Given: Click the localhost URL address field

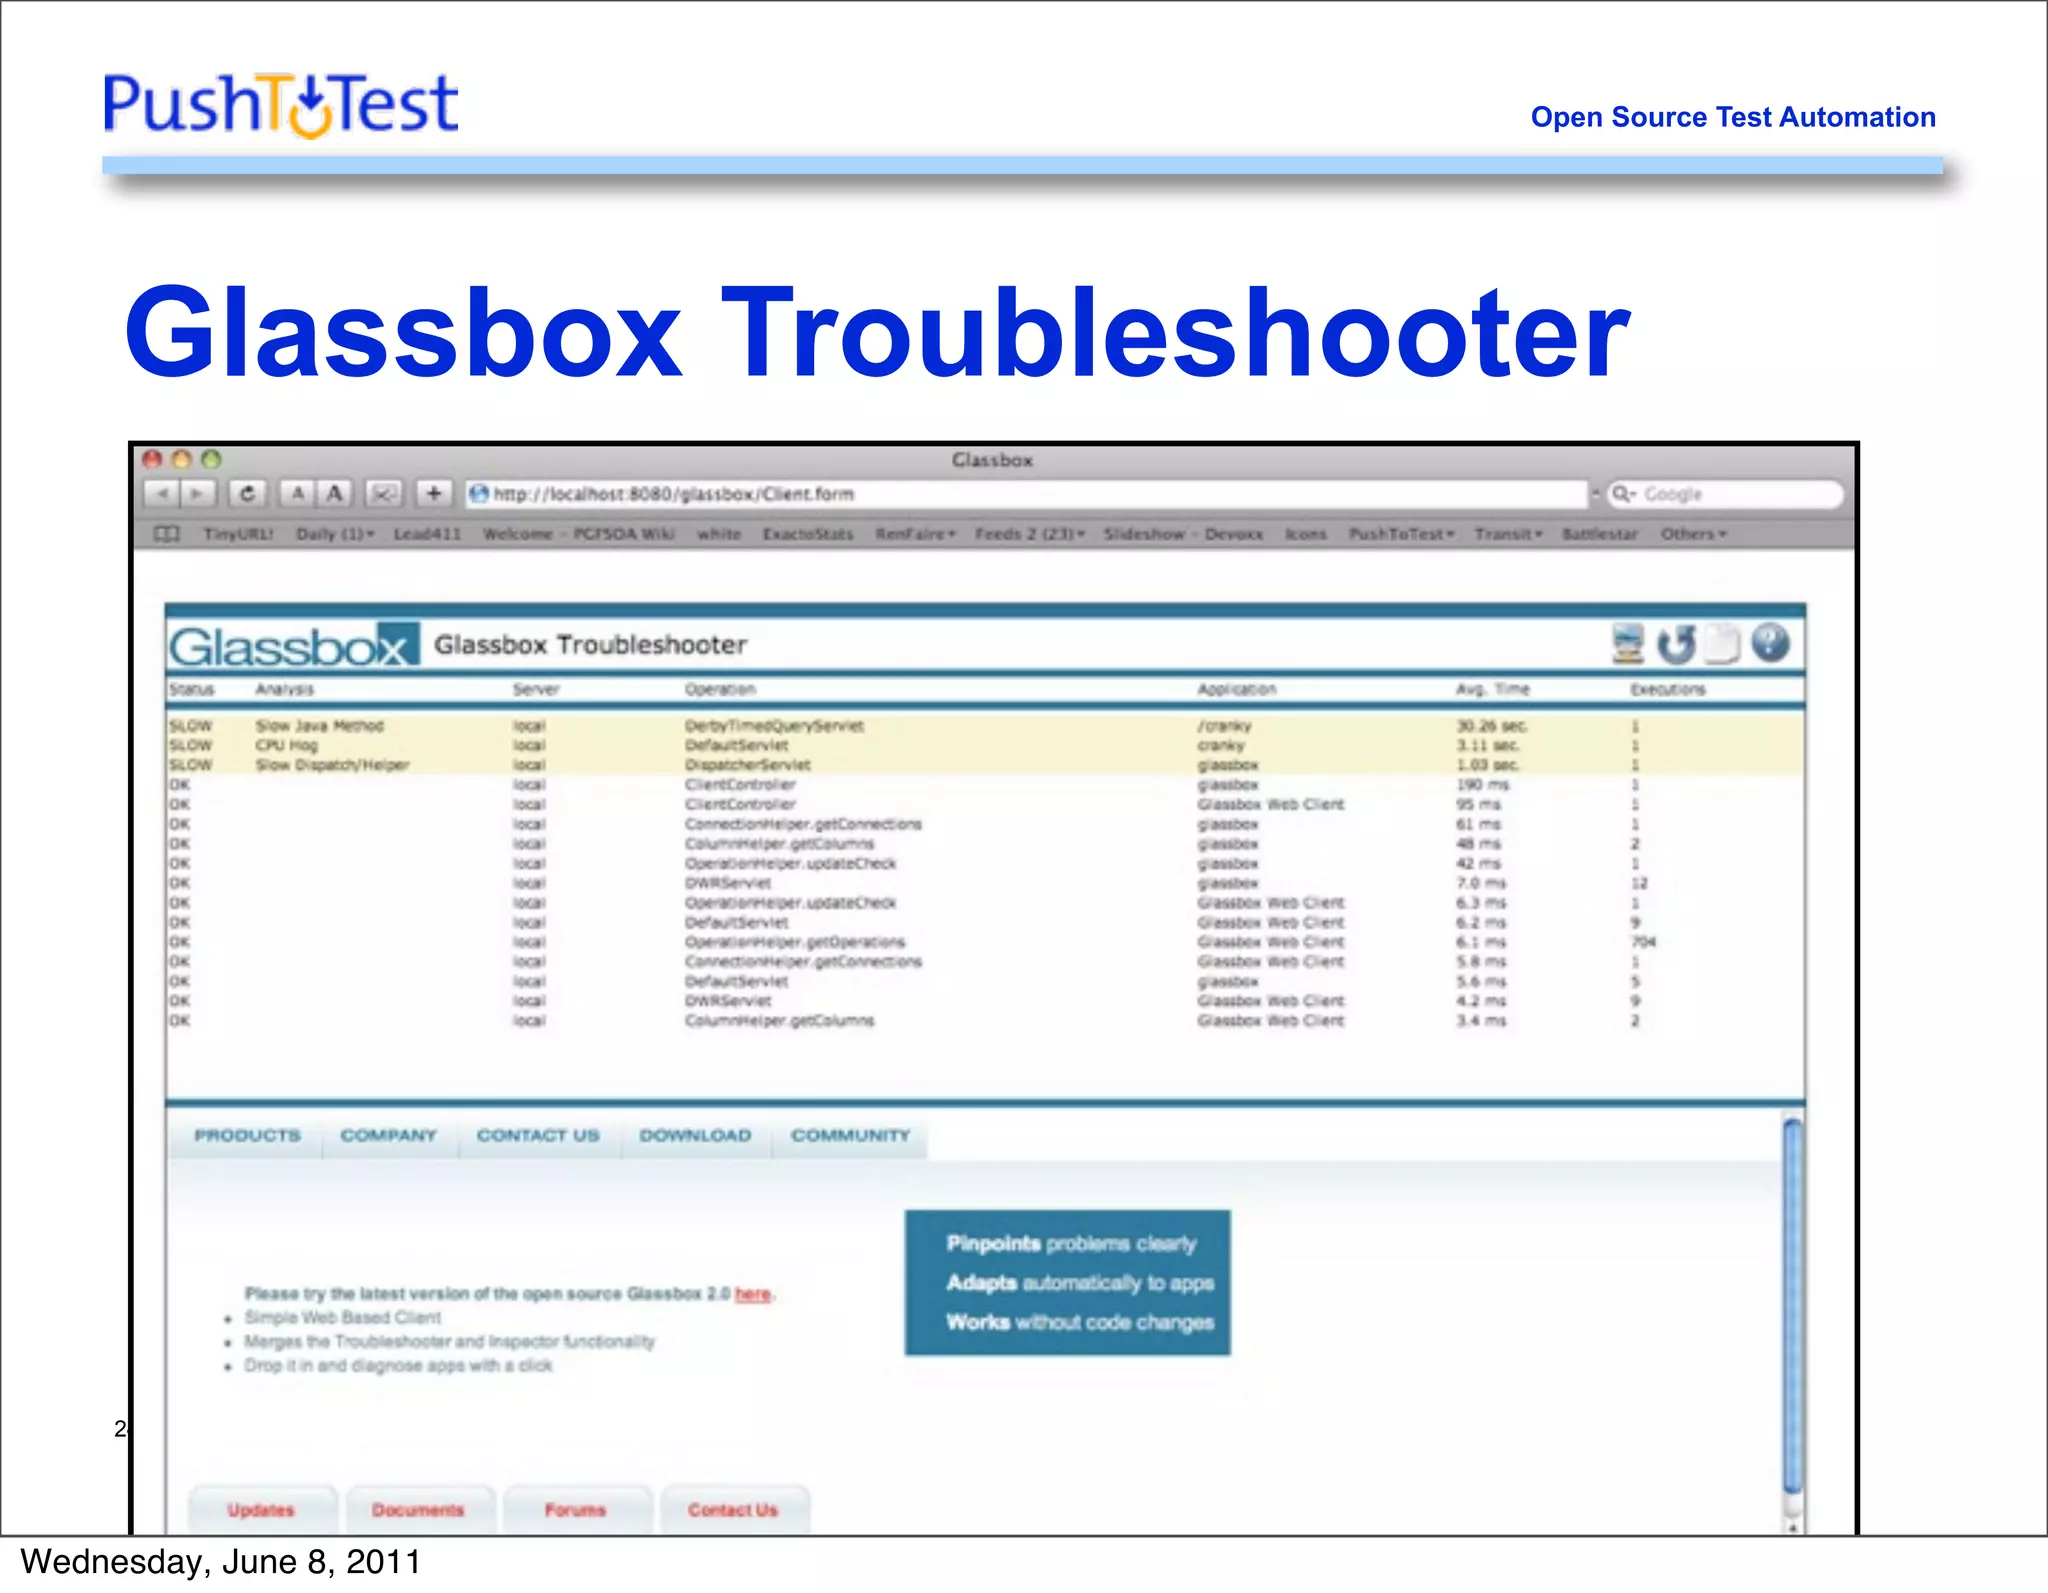Looking at the screenshot, I should (1027, 494).
